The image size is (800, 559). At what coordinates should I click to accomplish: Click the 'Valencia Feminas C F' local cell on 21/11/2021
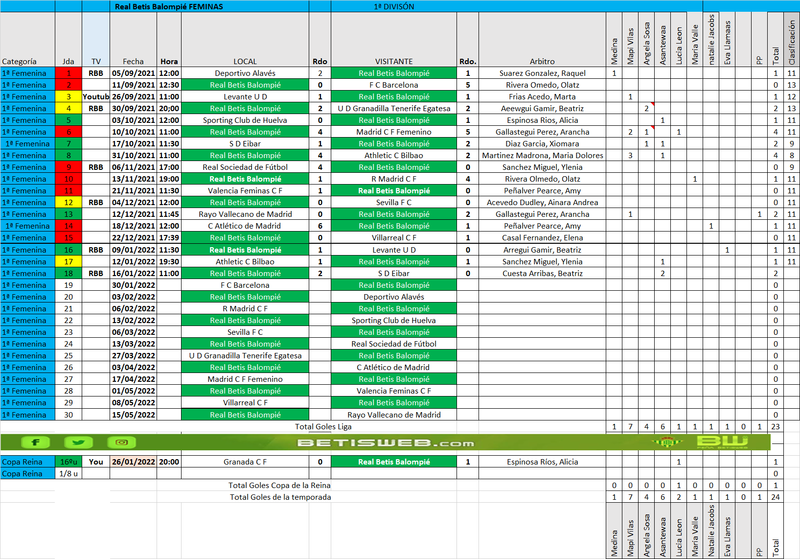coord(245,190)
